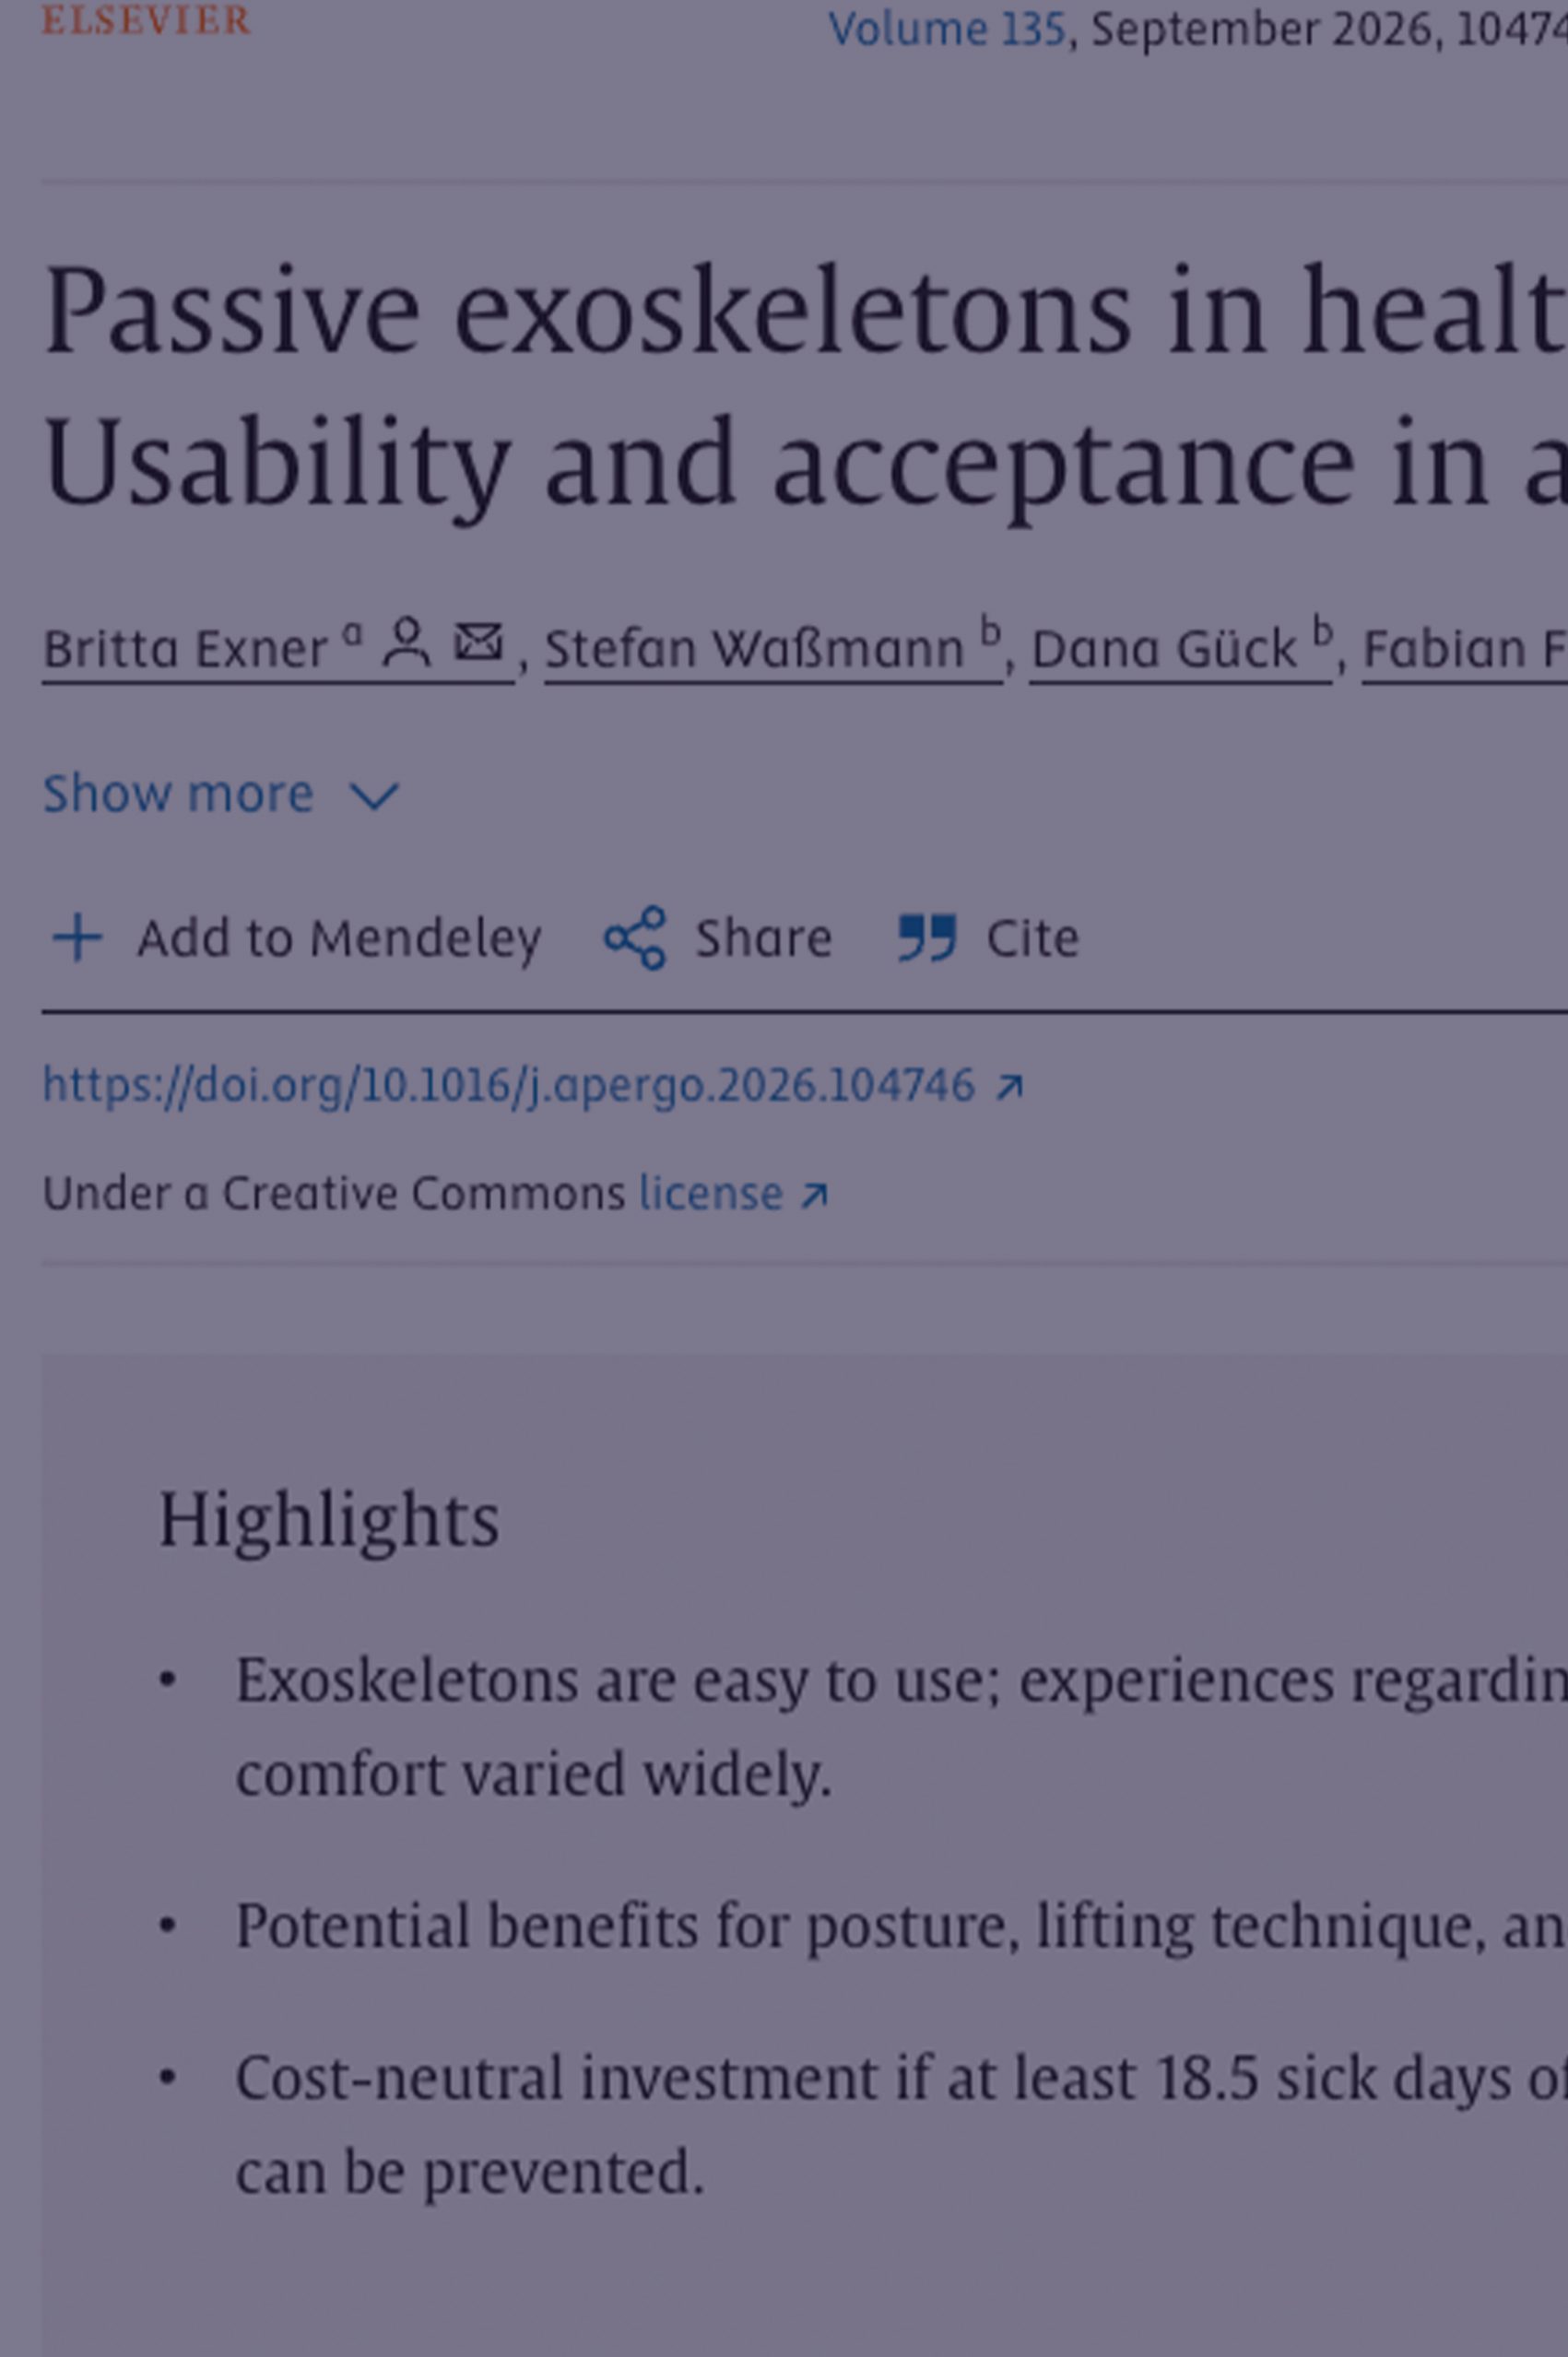
Task: Click the external arrow icon after the DOI
Action: 1010,1087
